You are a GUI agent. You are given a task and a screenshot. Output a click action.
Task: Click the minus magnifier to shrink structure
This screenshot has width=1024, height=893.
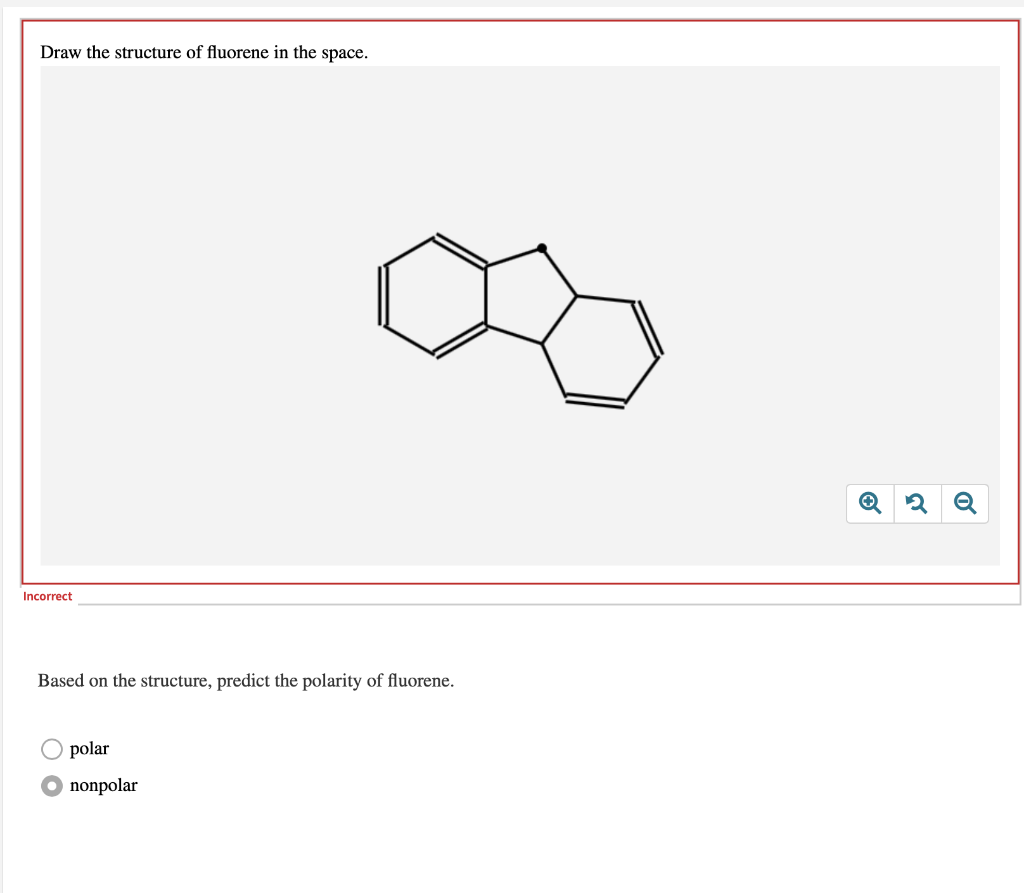(x=964, y=503)
